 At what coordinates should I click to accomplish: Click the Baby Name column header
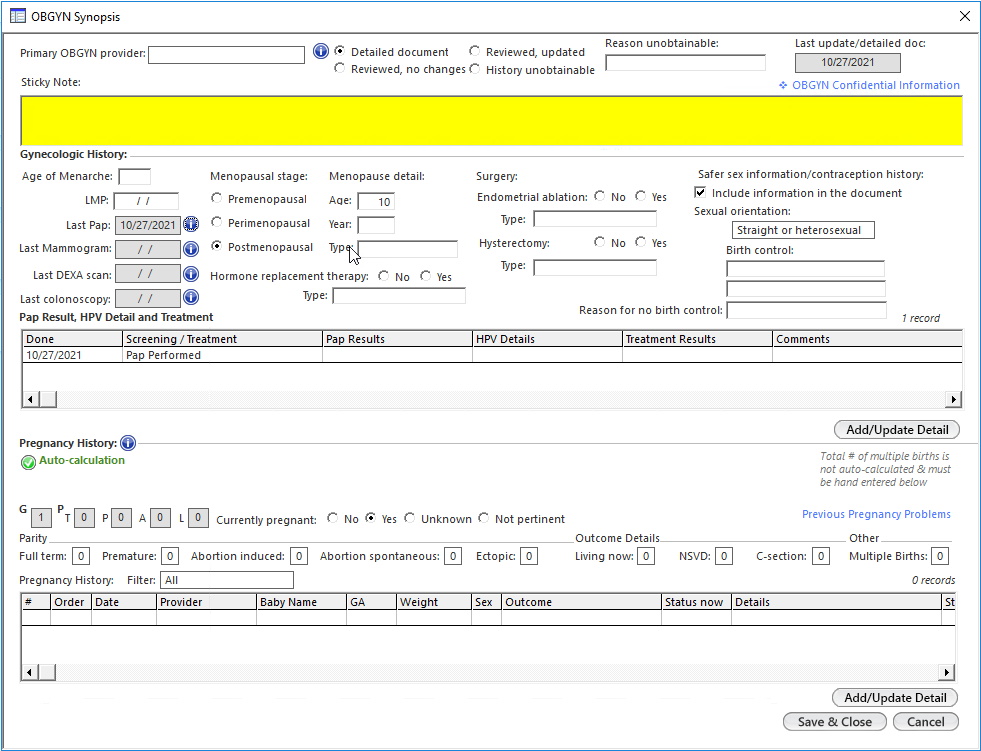tap(301, 602)
